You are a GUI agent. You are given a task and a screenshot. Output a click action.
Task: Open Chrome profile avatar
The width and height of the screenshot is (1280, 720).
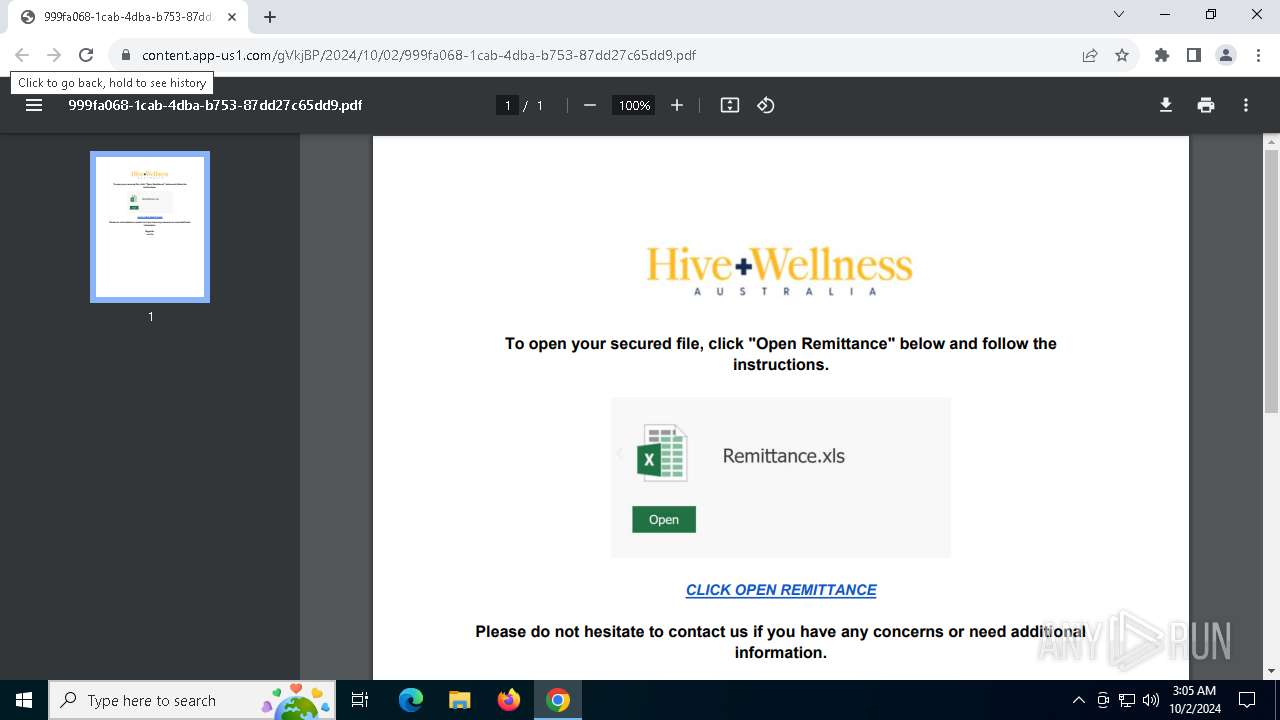pyautogui.click(x=1226, y=55)
